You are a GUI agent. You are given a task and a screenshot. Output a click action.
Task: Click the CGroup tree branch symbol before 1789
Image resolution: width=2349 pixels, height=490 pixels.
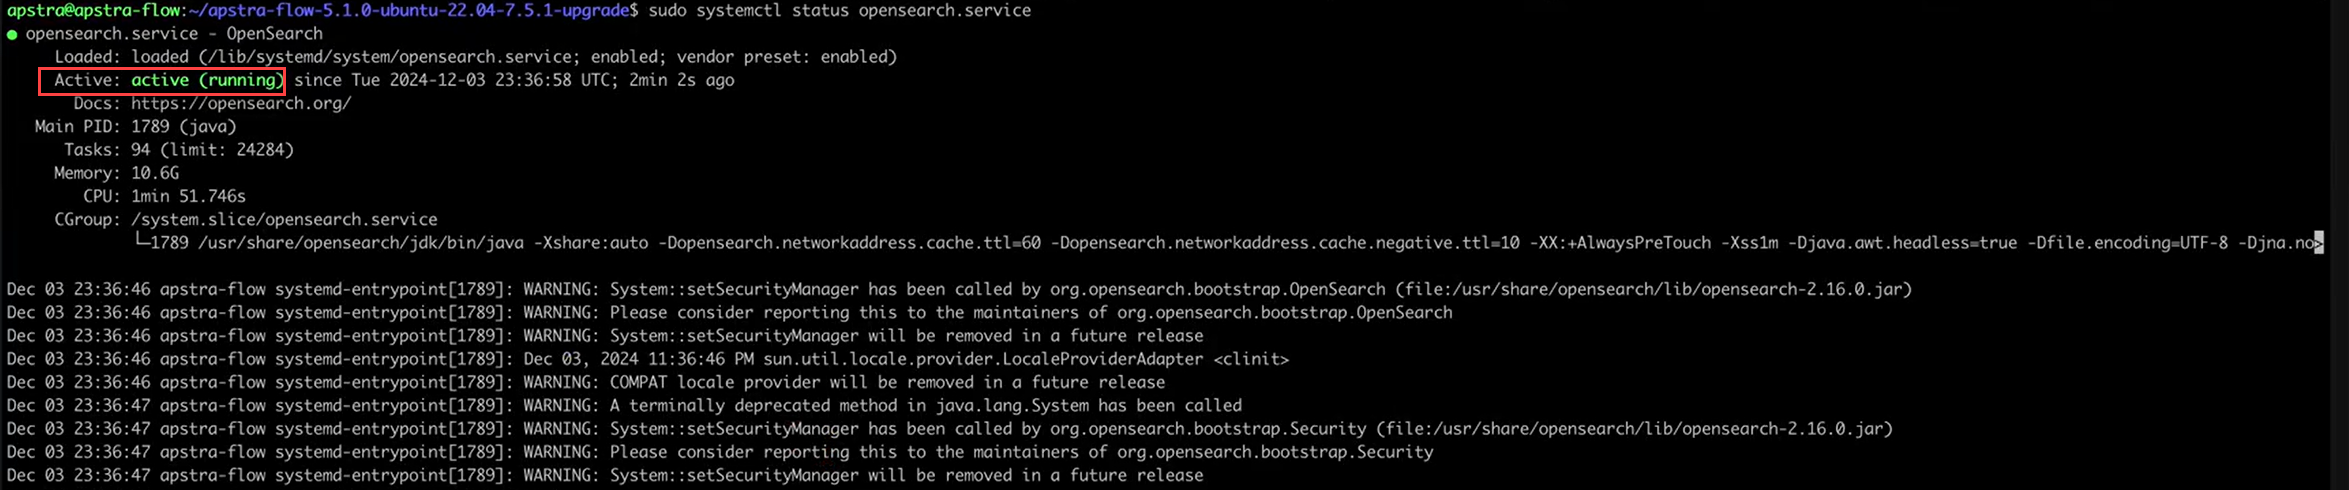click(140, 243)
